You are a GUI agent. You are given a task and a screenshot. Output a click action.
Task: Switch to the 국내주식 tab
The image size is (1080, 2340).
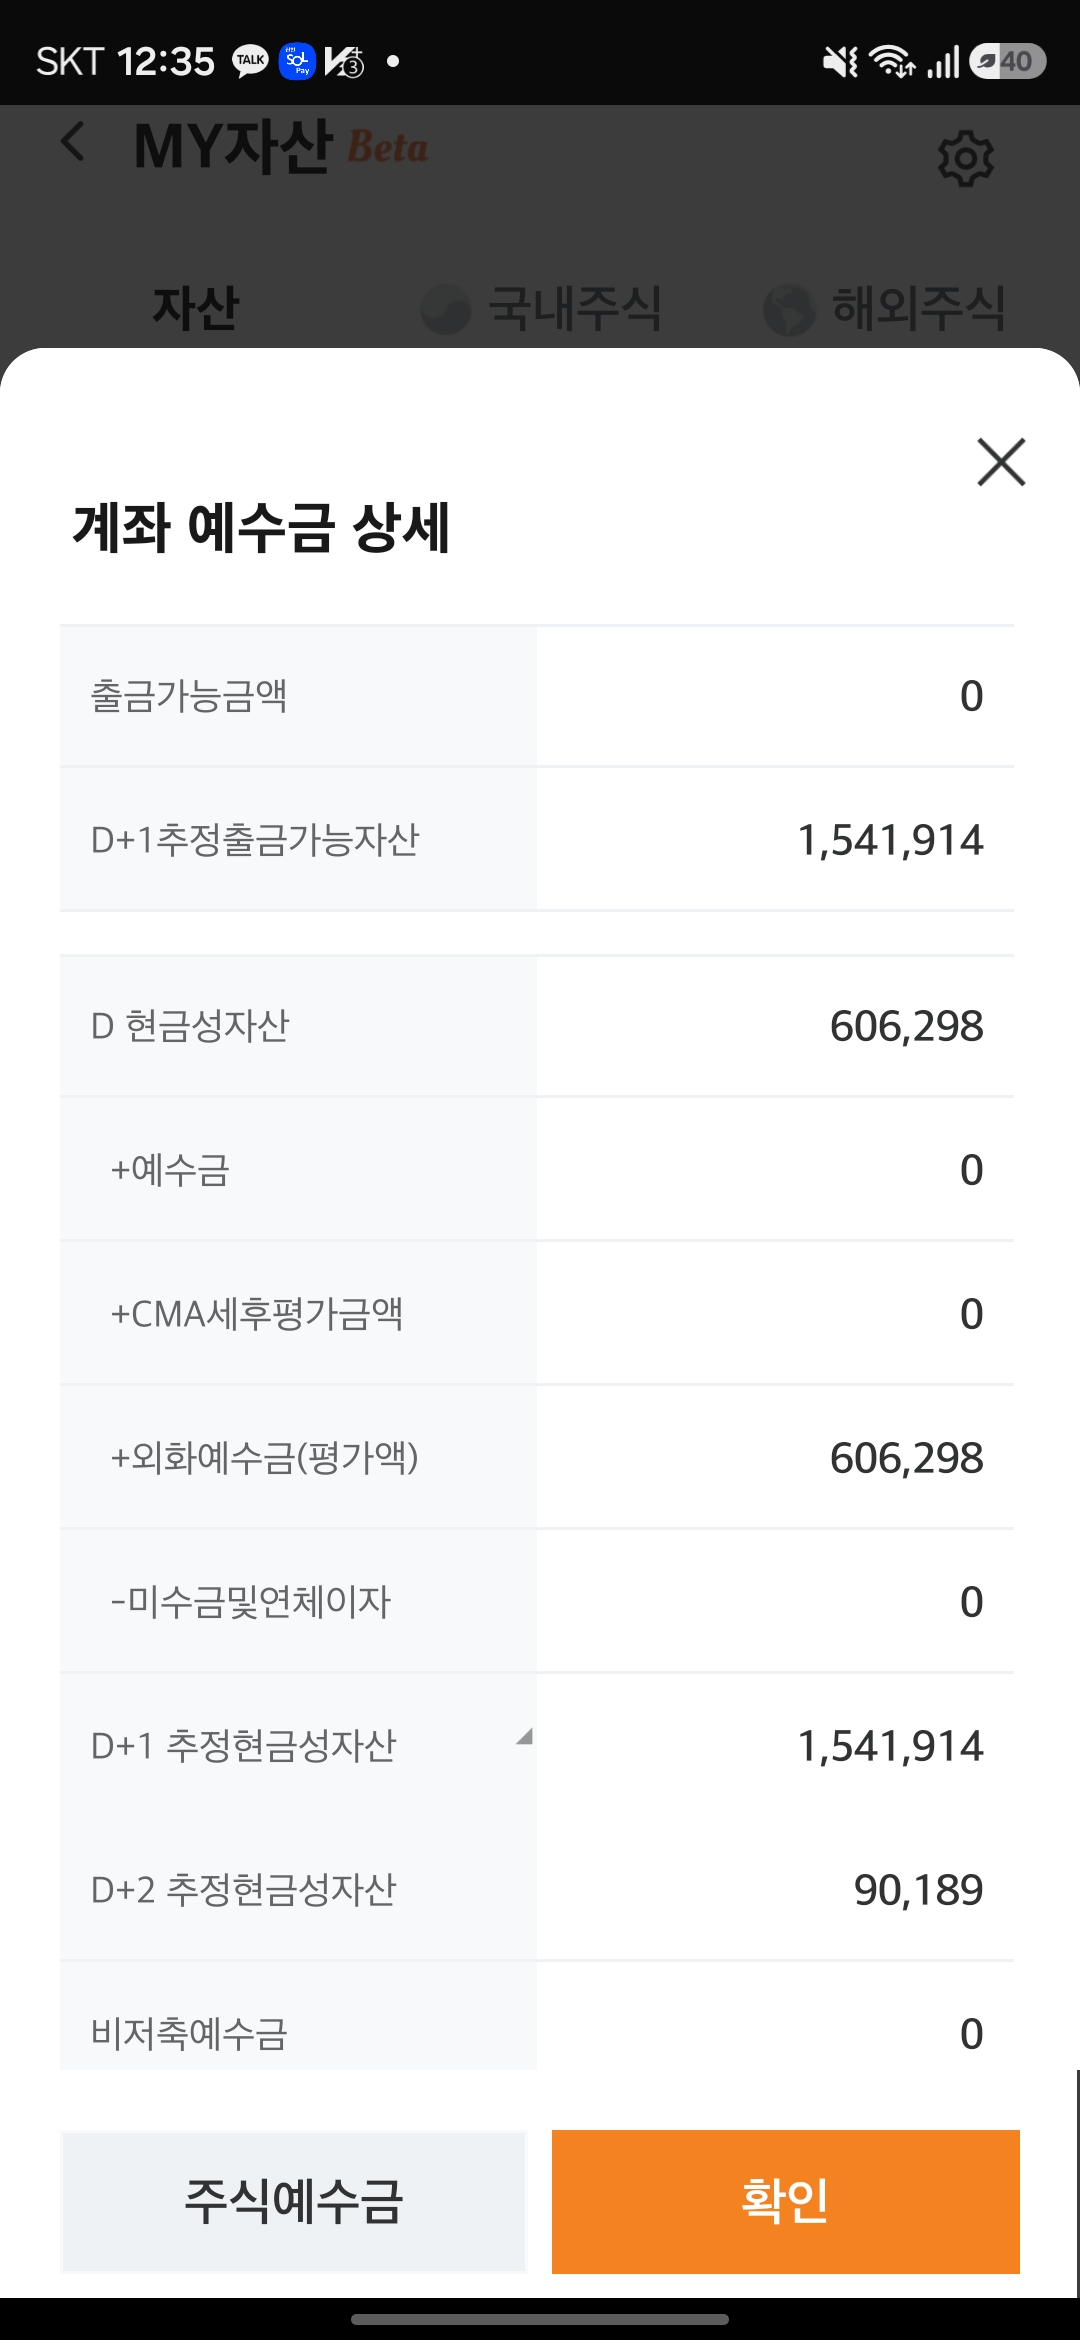574,307
